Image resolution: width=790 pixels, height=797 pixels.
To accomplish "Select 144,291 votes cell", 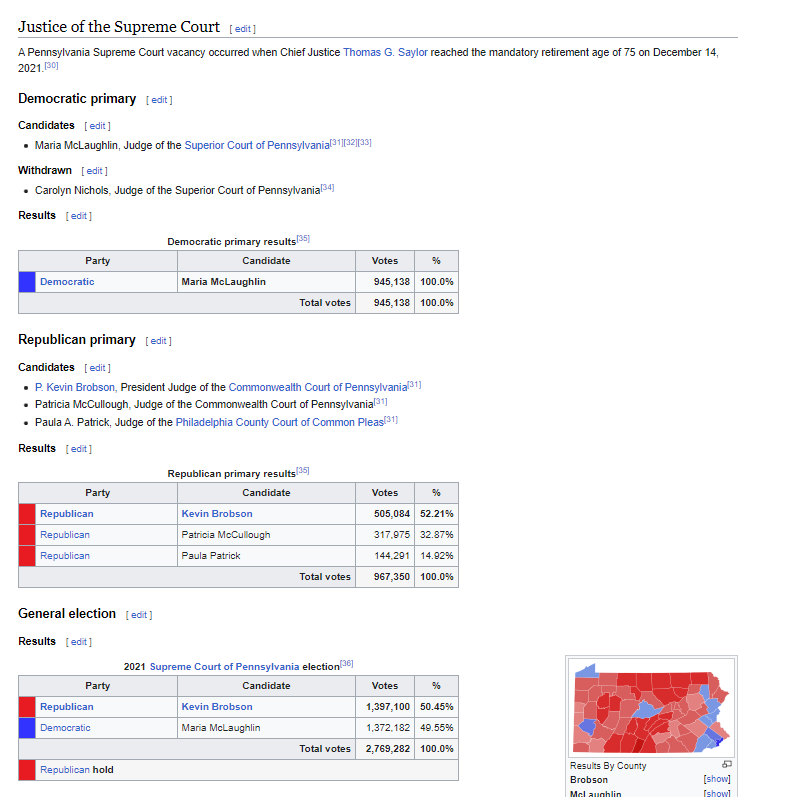I will point(385,556).
